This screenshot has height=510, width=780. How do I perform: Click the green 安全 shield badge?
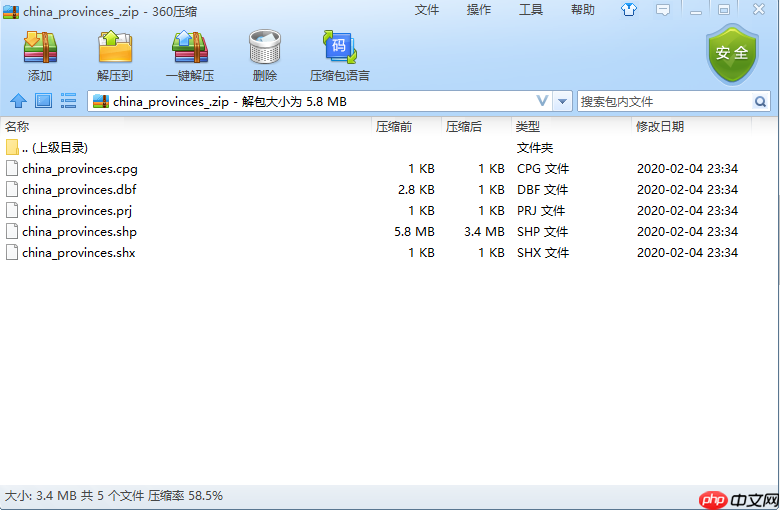732,54
